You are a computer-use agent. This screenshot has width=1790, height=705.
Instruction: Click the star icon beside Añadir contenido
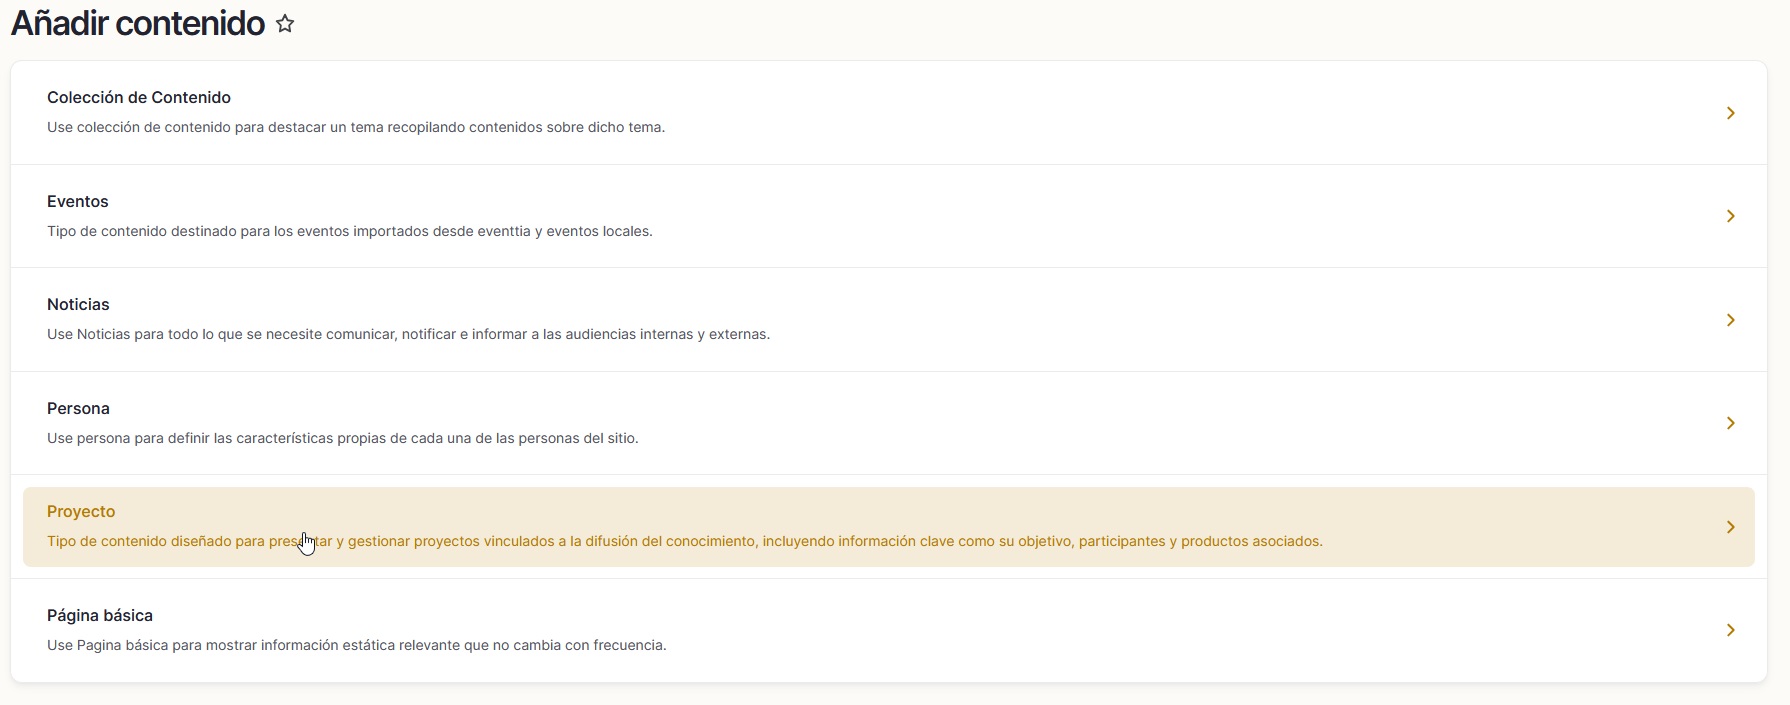coord(285,25)
